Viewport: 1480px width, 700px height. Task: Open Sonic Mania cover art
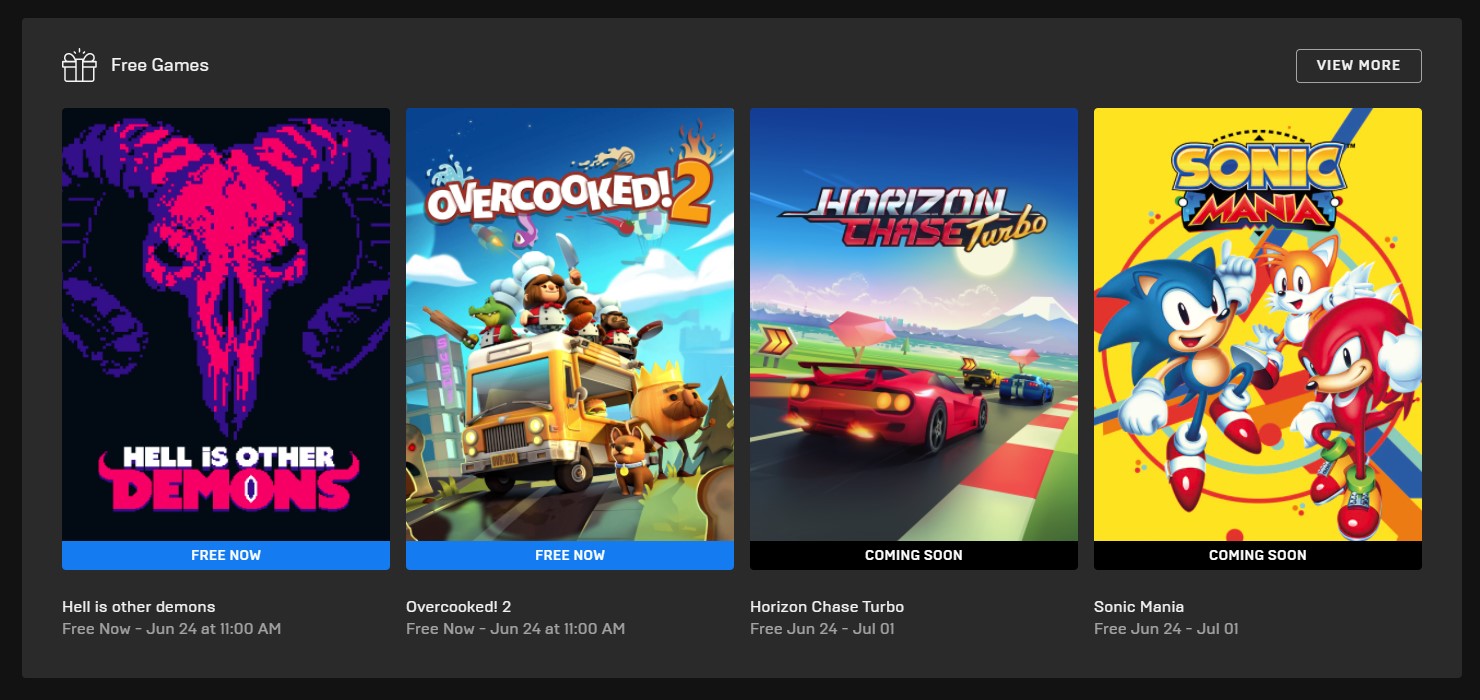[x=1258, y=324]
